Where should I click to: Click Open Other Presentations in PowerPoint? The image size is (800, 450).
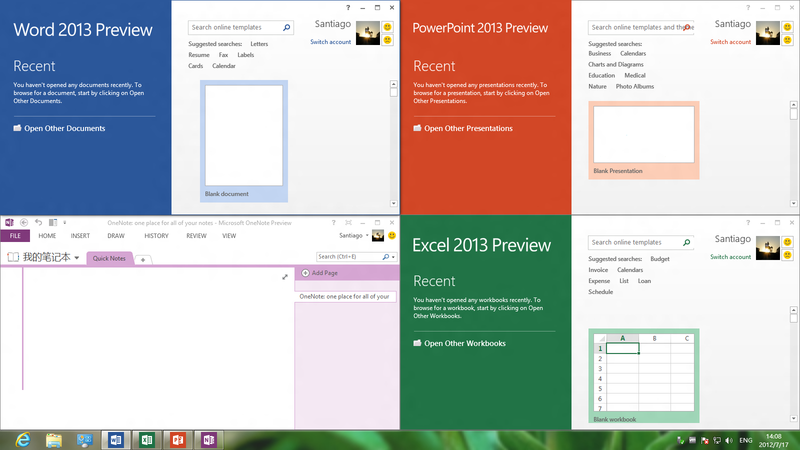(463, 128)
